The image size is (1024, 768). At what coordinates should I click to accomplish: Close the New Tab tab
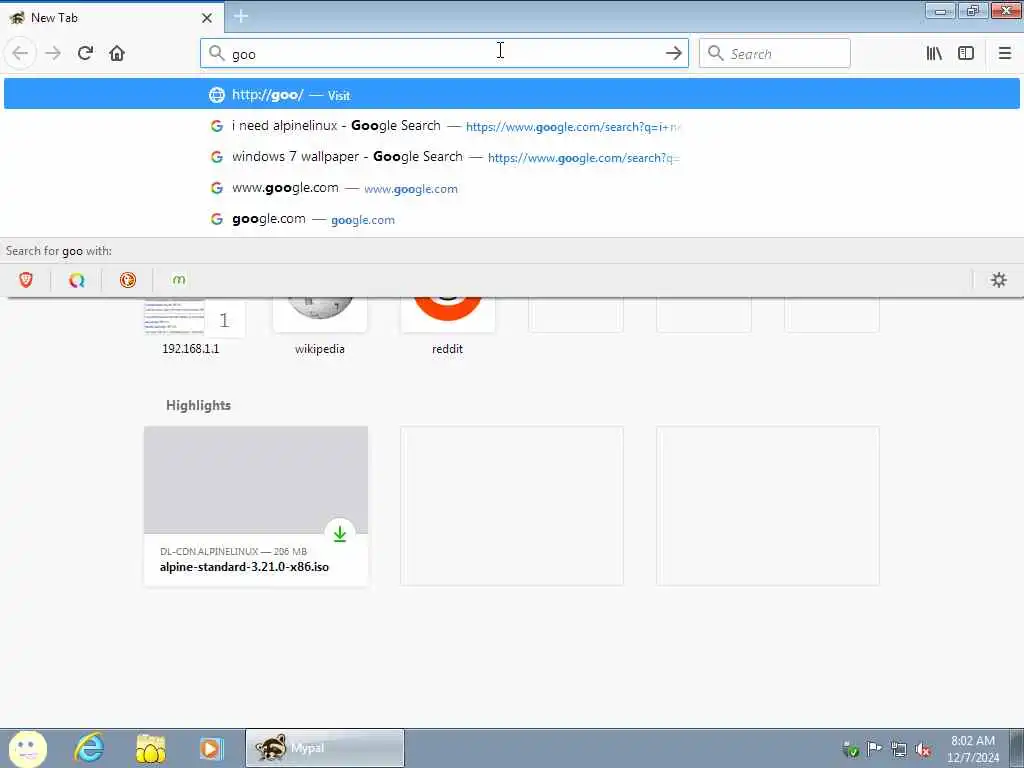(206, 18)
